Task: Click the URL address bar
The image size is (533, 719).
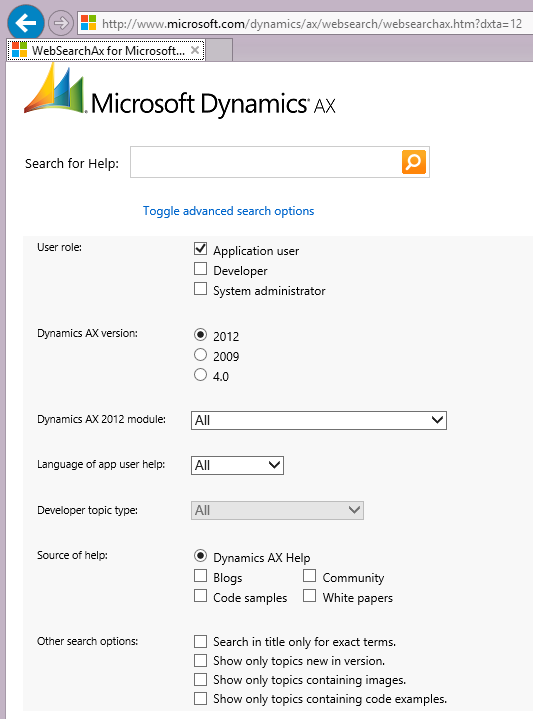Action: pos(305,23)
